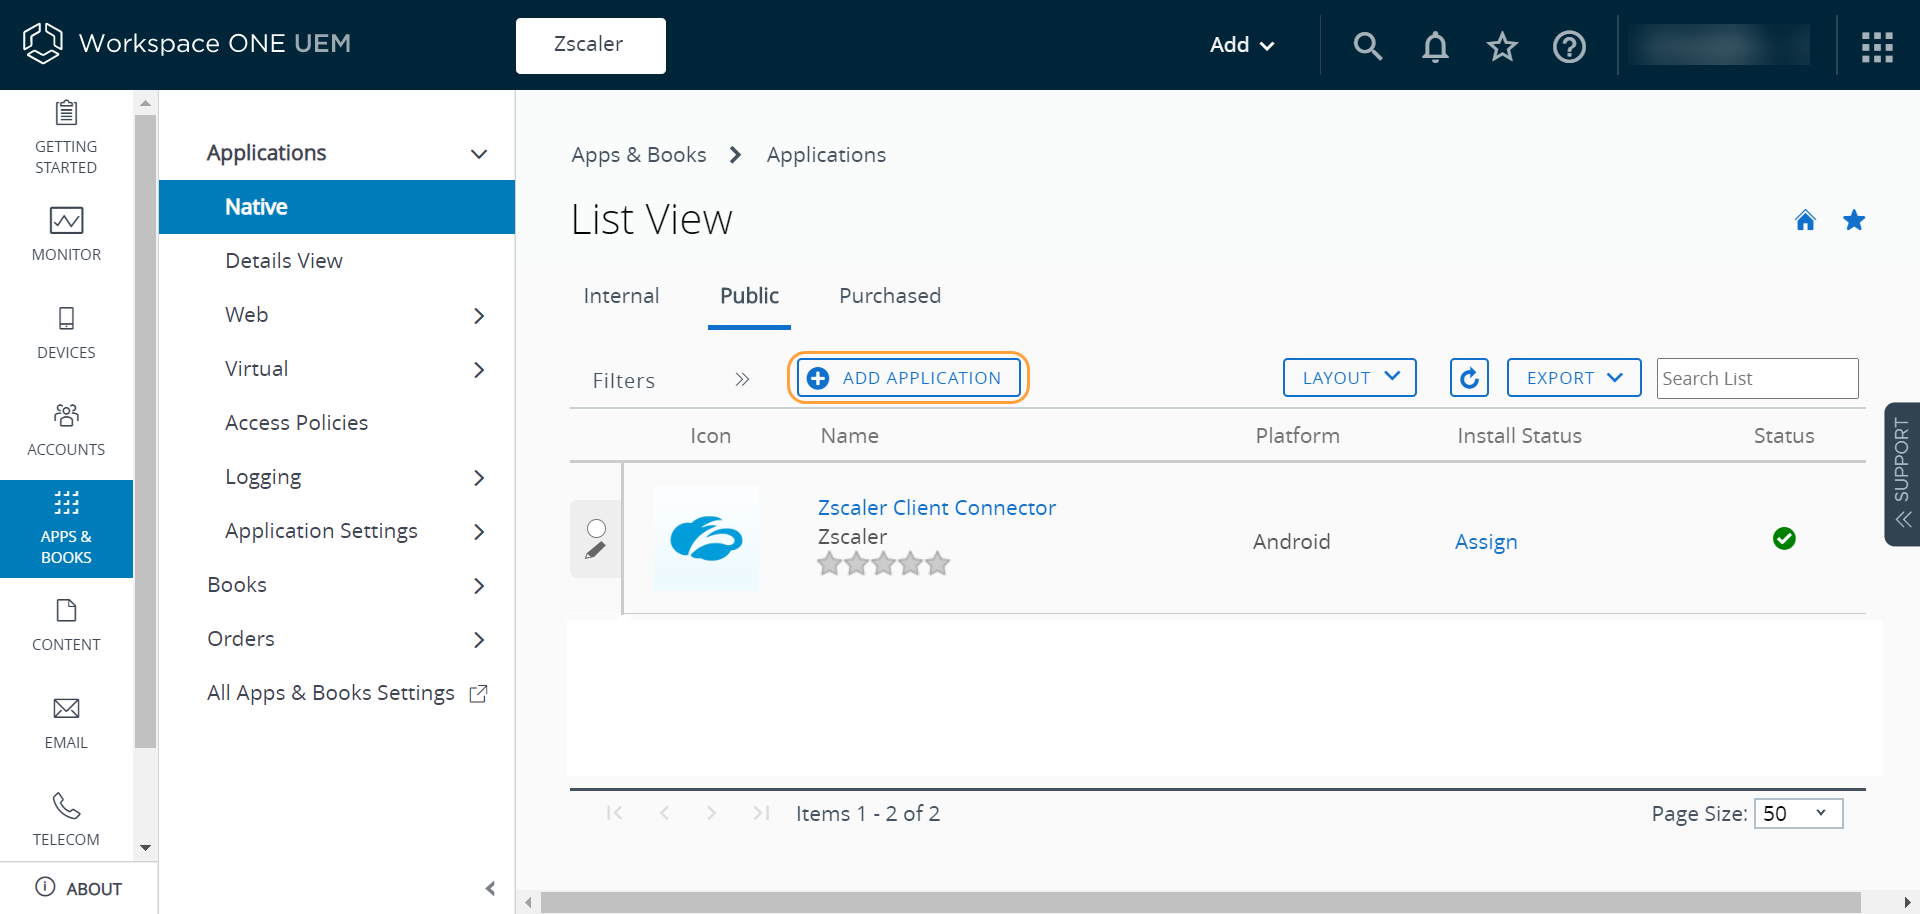Change the Page Size dropdown
The width and height of the screenshot is (1920, 914).
[1797, 813]
